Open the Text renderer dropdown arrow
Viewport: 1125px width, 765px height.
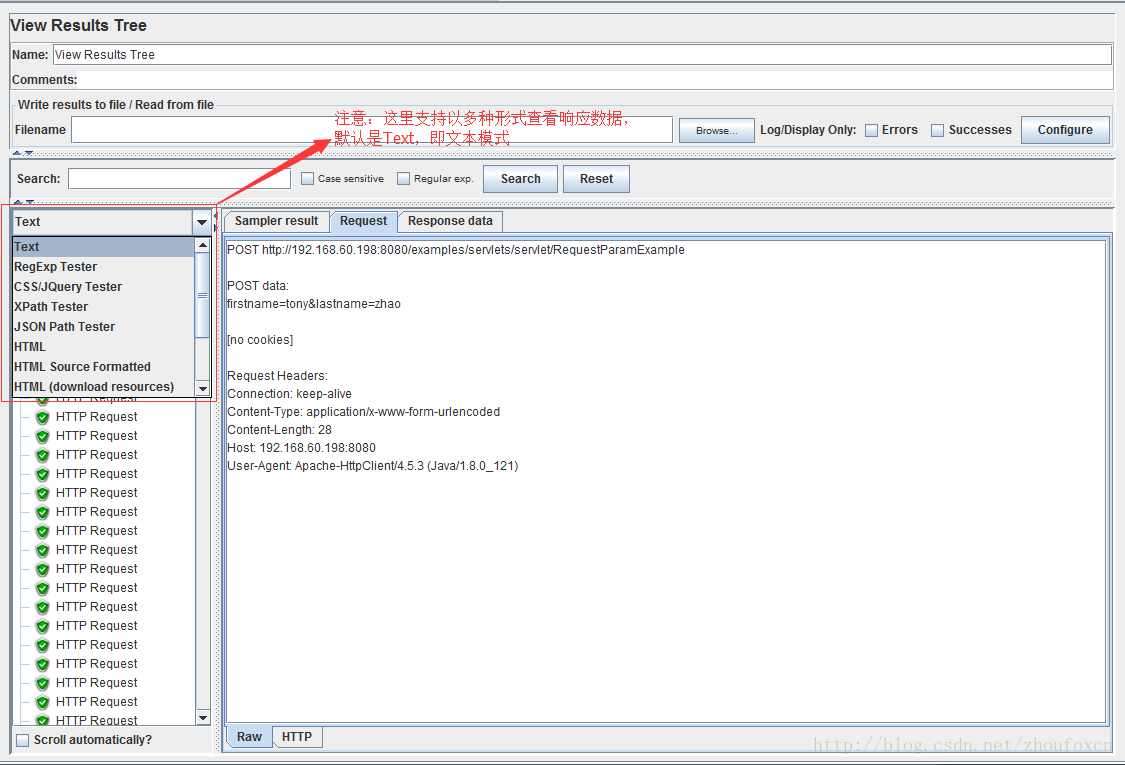click(202, 222)
